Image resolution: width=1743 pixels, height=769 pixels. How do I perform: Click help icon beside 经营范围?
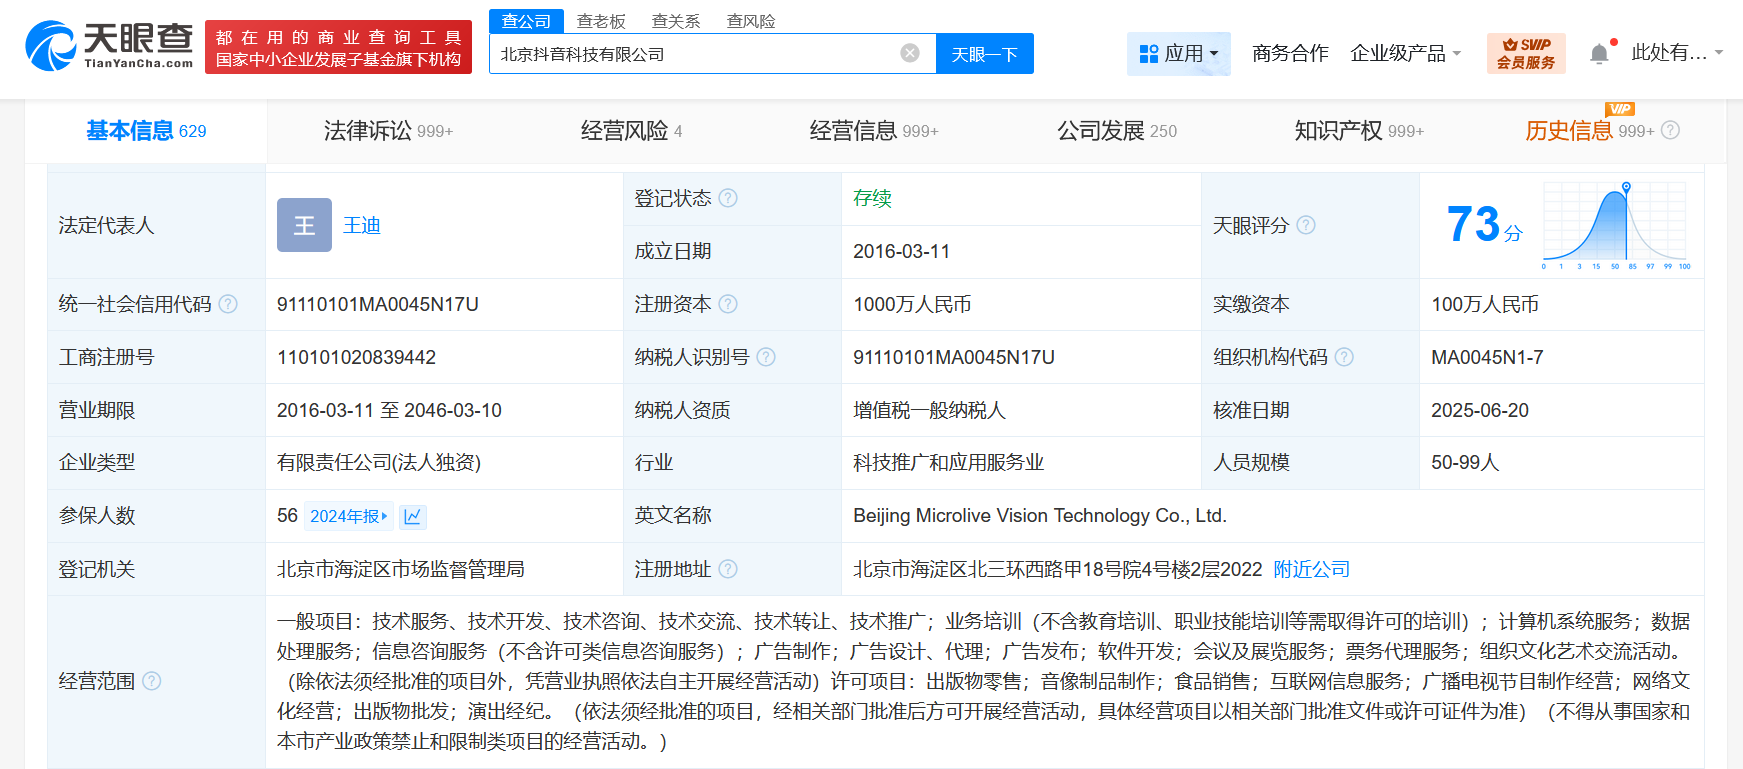[151, 681]
